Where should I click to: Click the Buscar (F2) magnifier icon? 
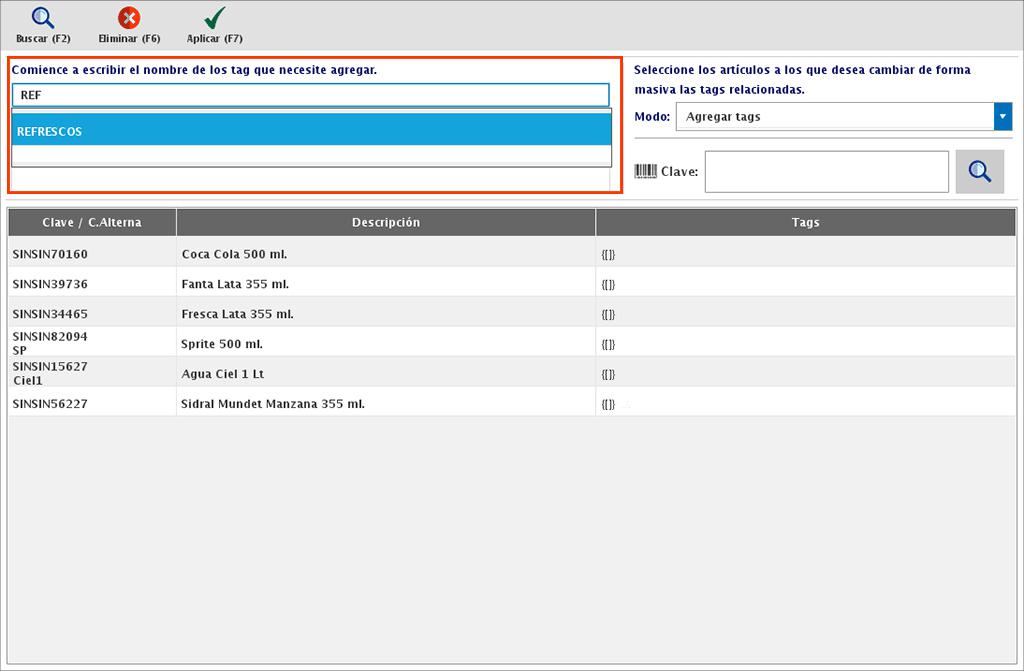tap(43, 18)
